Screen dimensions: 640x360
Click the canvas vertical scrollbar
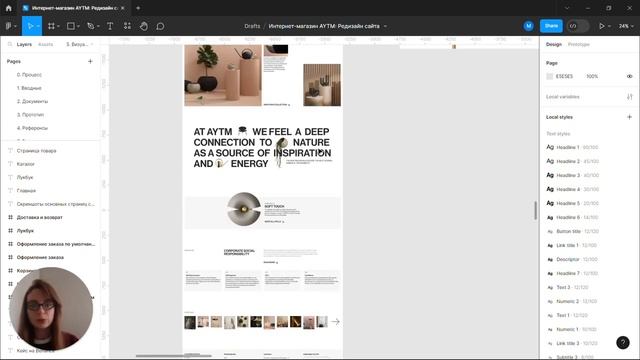pos(535,211)
